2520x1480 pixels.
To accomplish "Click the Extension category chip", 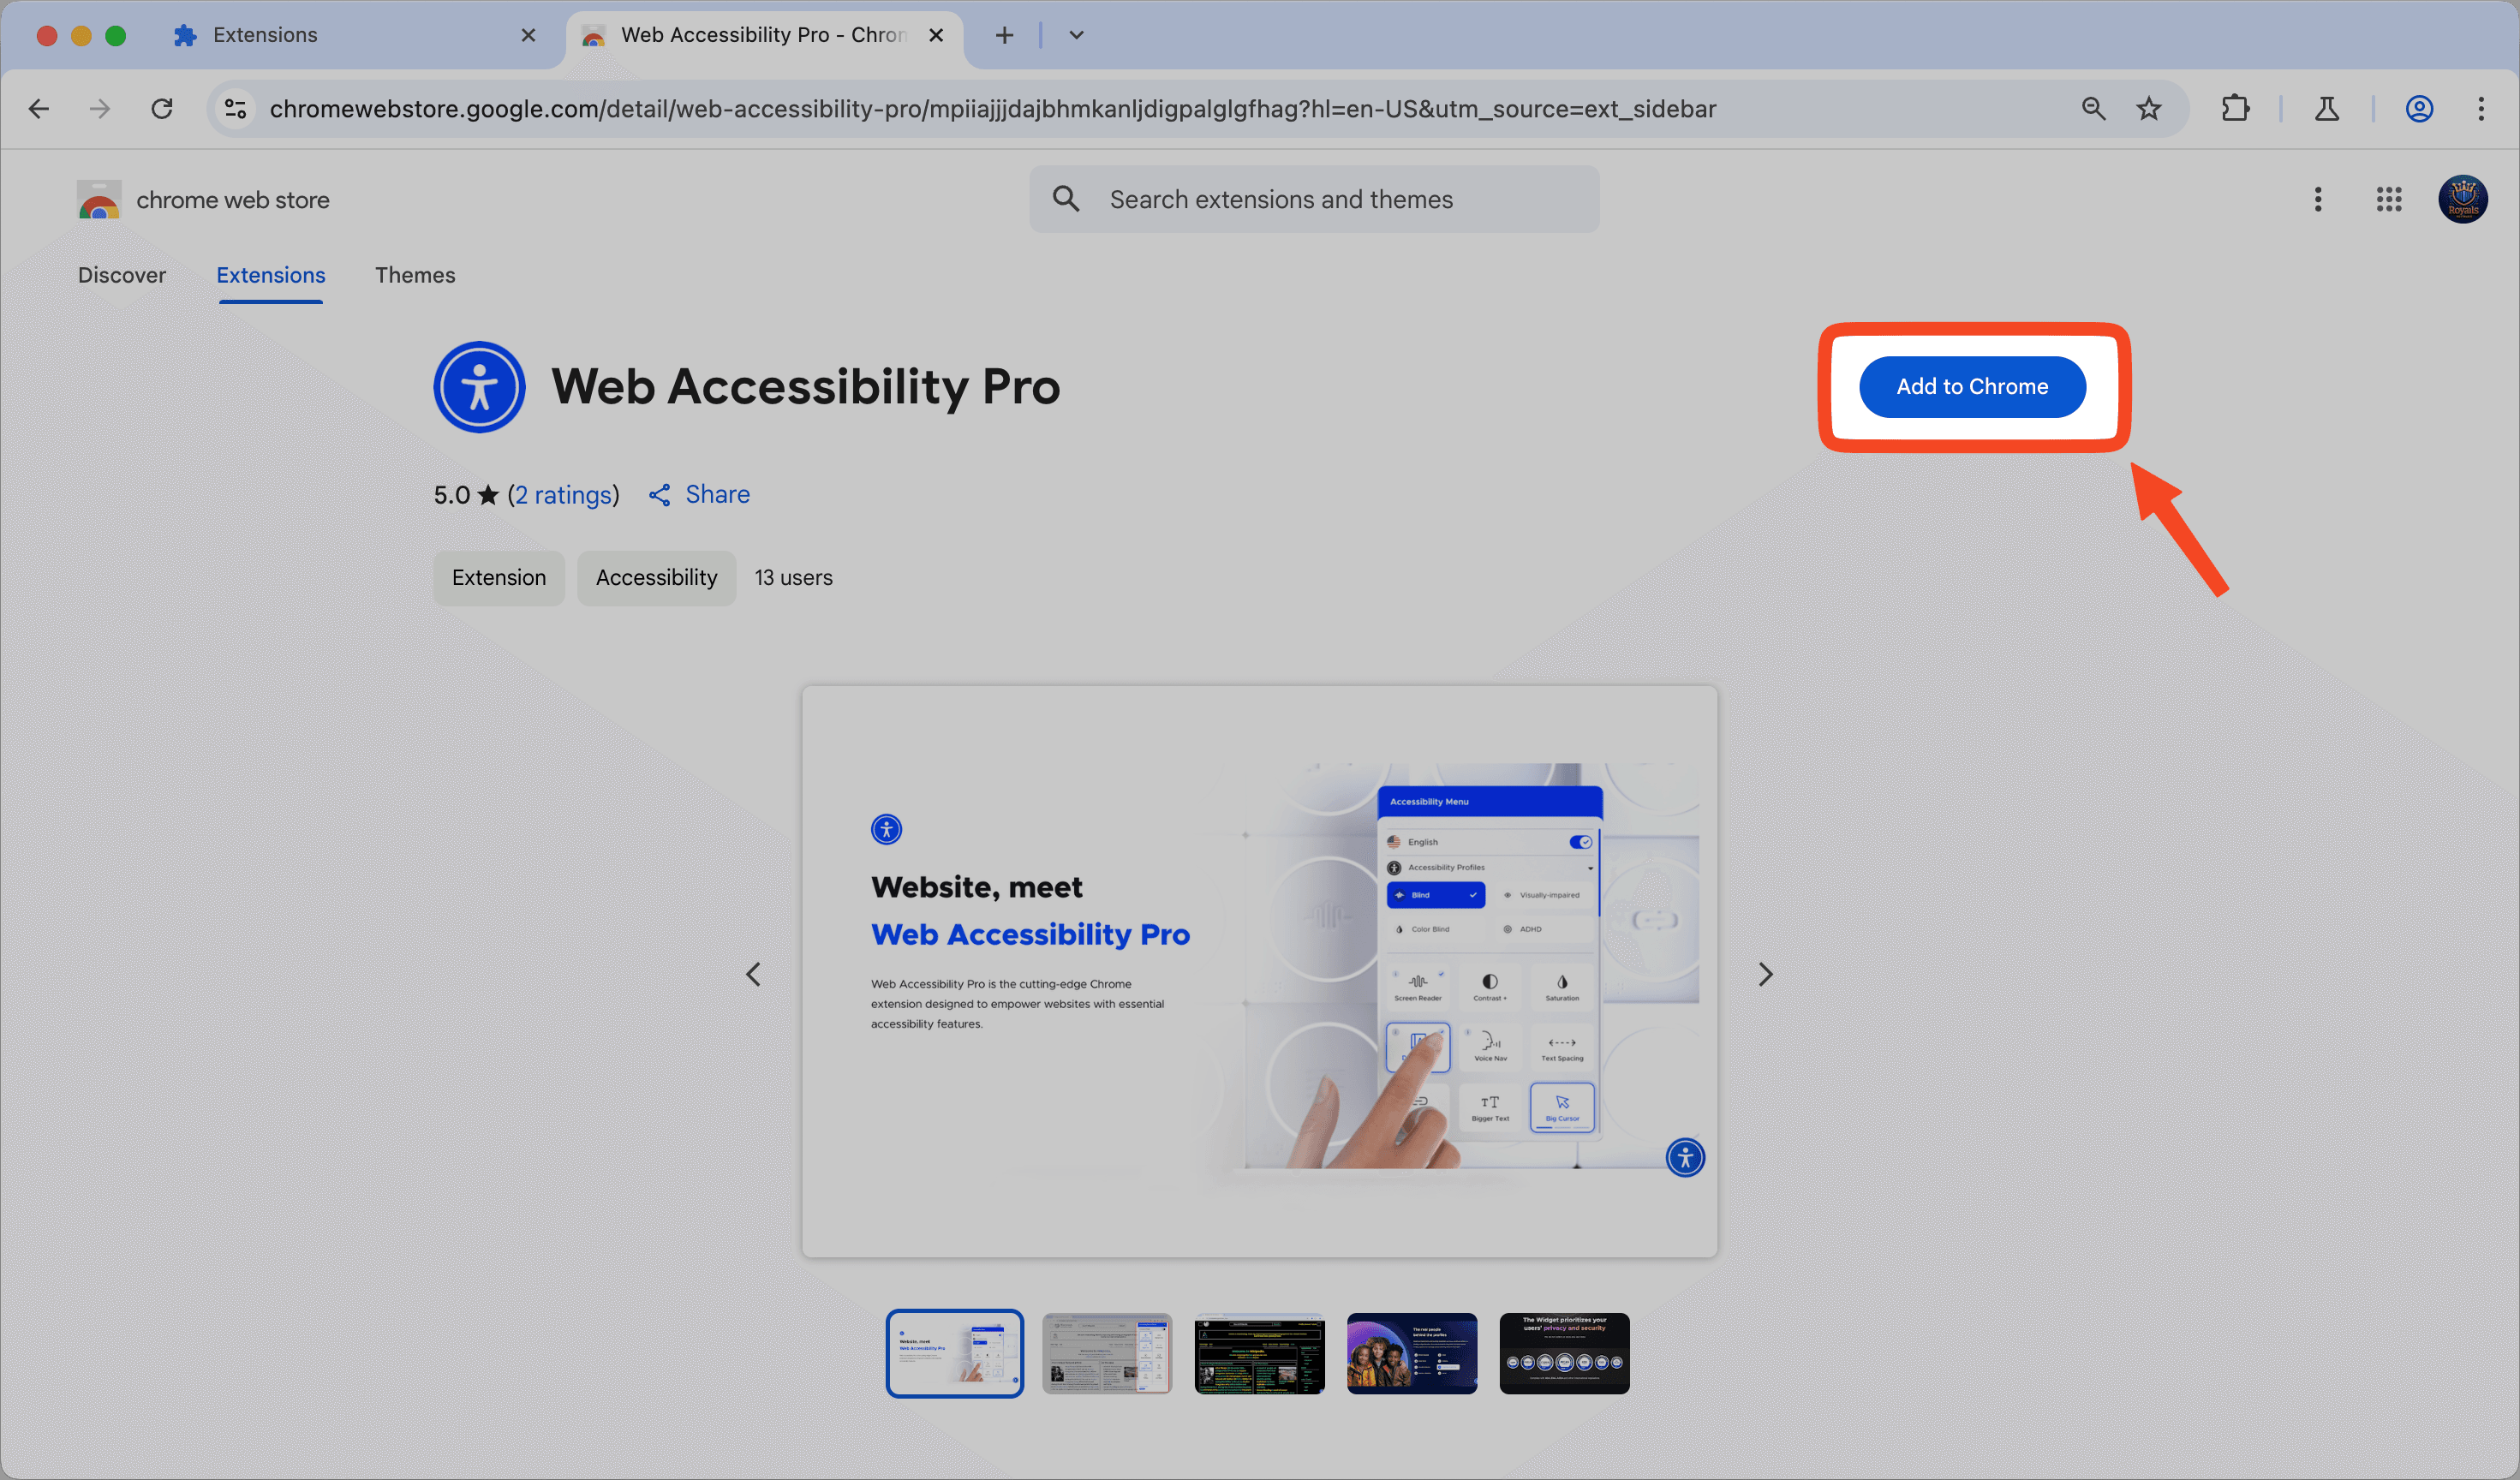I will point(499,578).
